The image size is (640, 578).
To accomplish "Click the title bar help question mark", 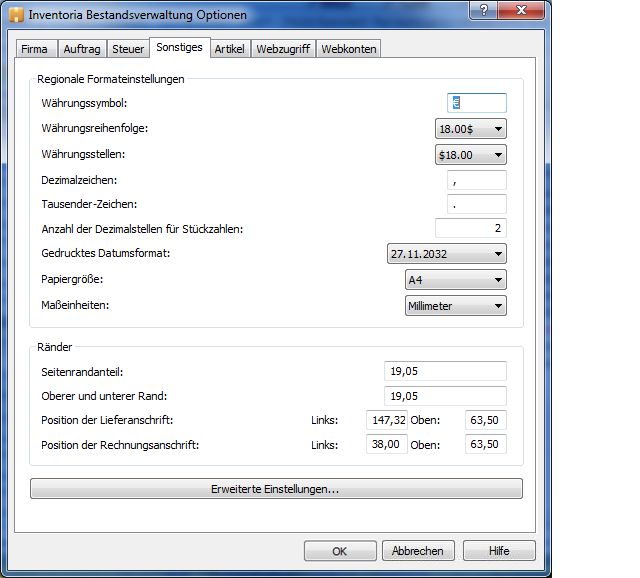I will point(484,10).
